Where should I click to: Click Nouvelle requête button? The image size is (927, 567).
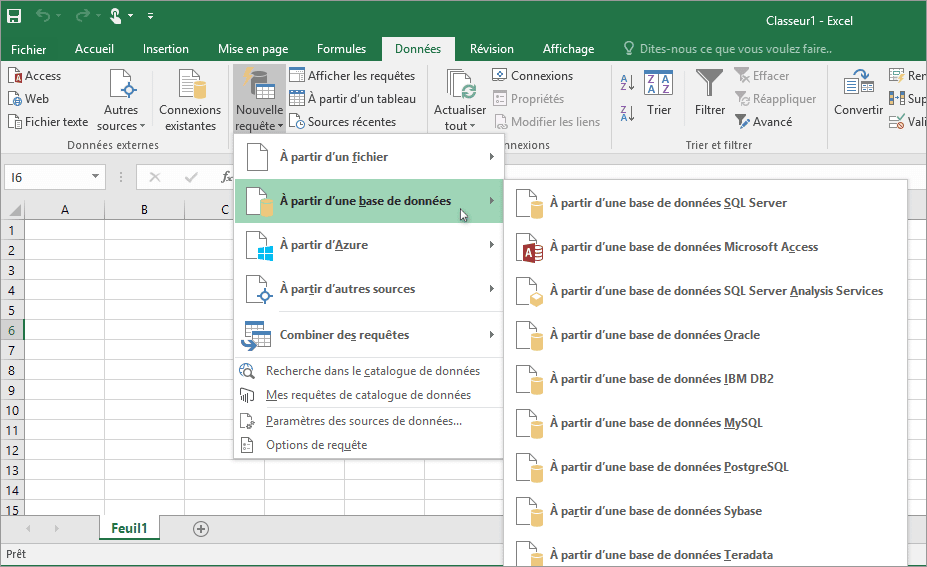tap(259, 99)
